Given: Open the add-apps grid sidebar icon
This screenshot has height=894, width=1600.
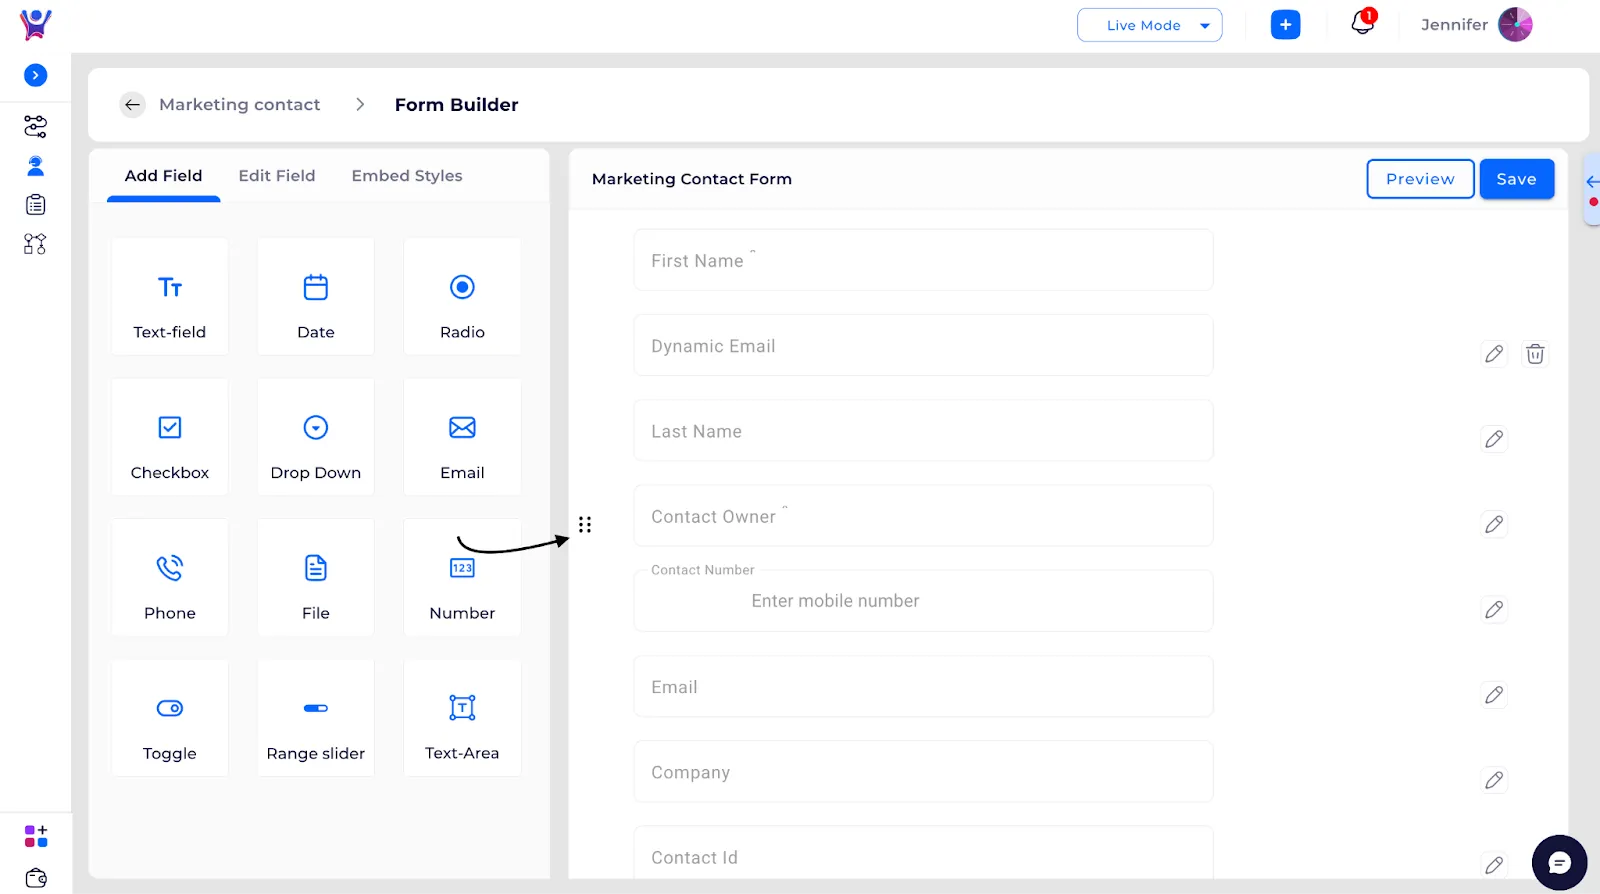Looking at the screenshot, I should (x=35, y=836).
